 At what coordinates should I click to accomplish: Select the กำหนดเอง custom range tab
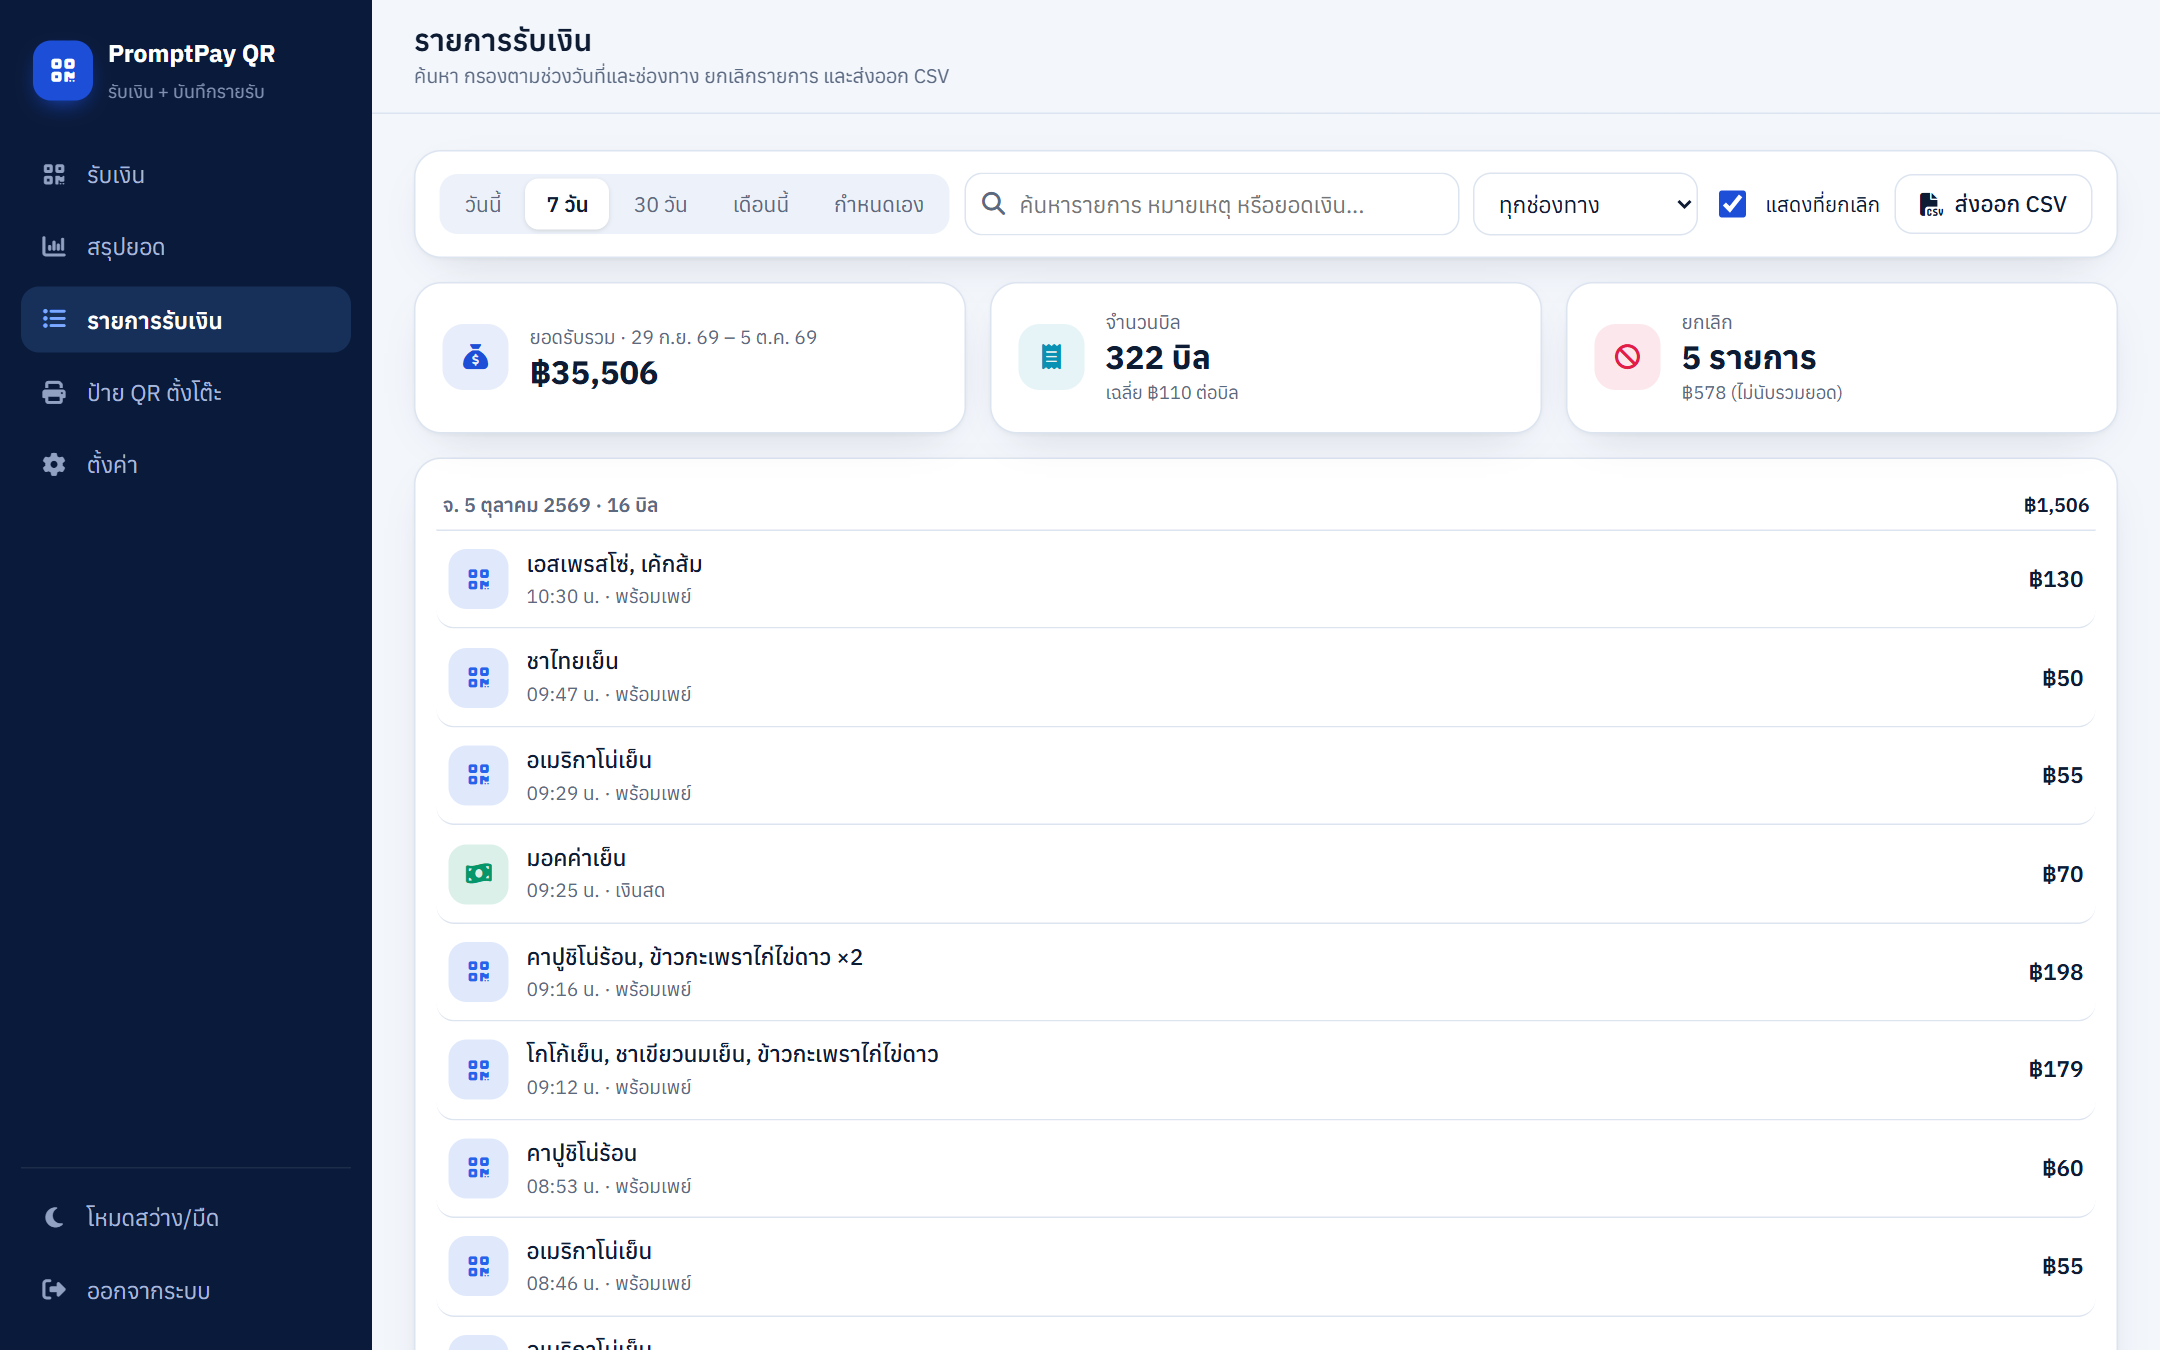(x=879, y=204)
